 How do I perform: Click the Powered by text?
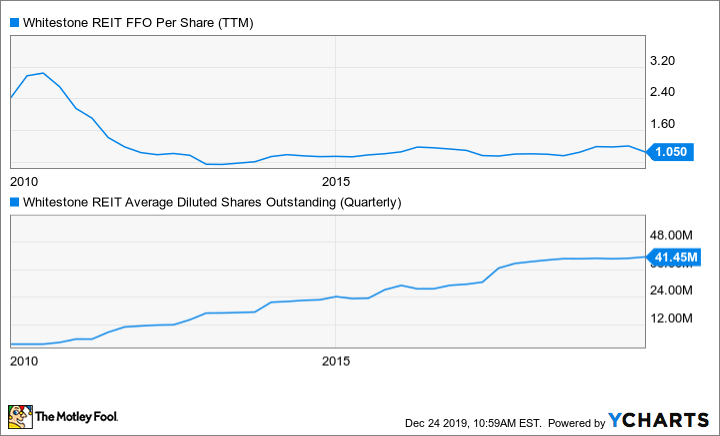(574, 421)
